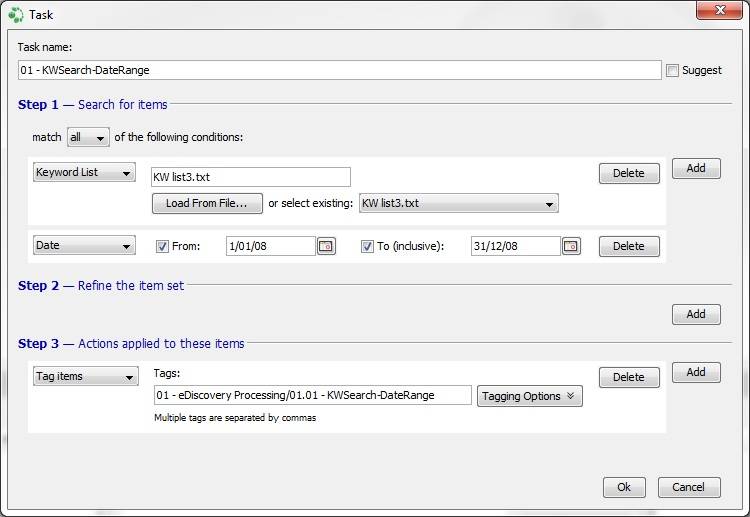Expand the Tagging Options button
This screenshot has height=517, width=750.
click(x=529, y=396)
